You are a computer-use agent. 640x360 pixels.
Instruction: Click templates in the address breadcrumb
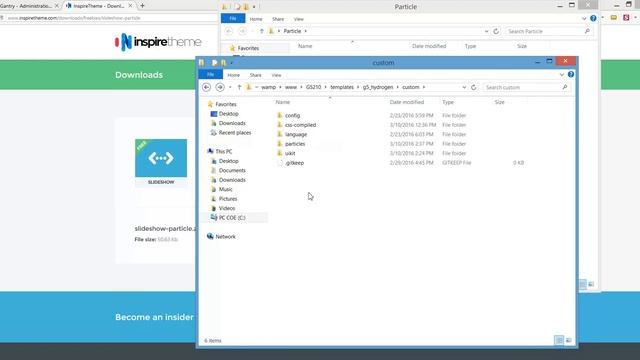pos(342,87)
